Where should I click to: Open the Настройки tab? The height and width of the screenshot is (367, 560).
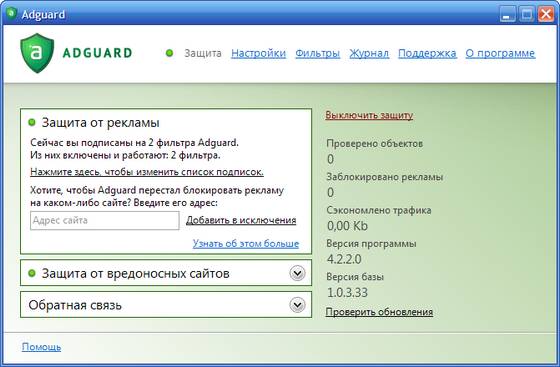click(x=259, y=53)
